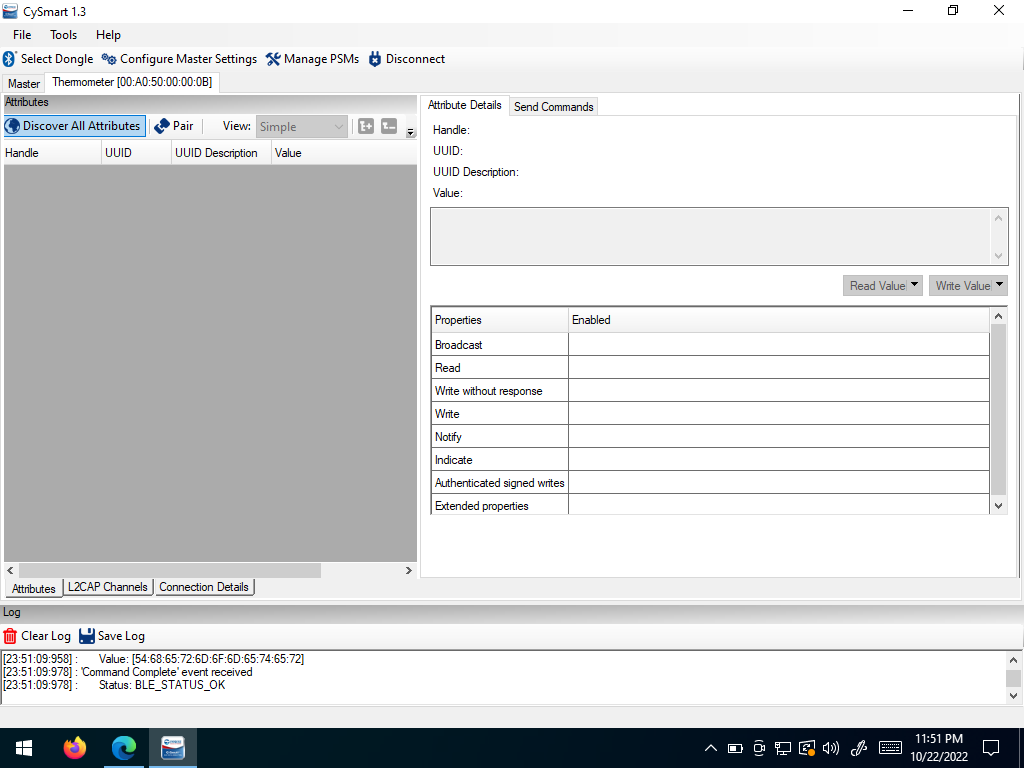Open the Connection Details tab
The height and width of the screenshot is (768, 1024).
click(204, 587)
